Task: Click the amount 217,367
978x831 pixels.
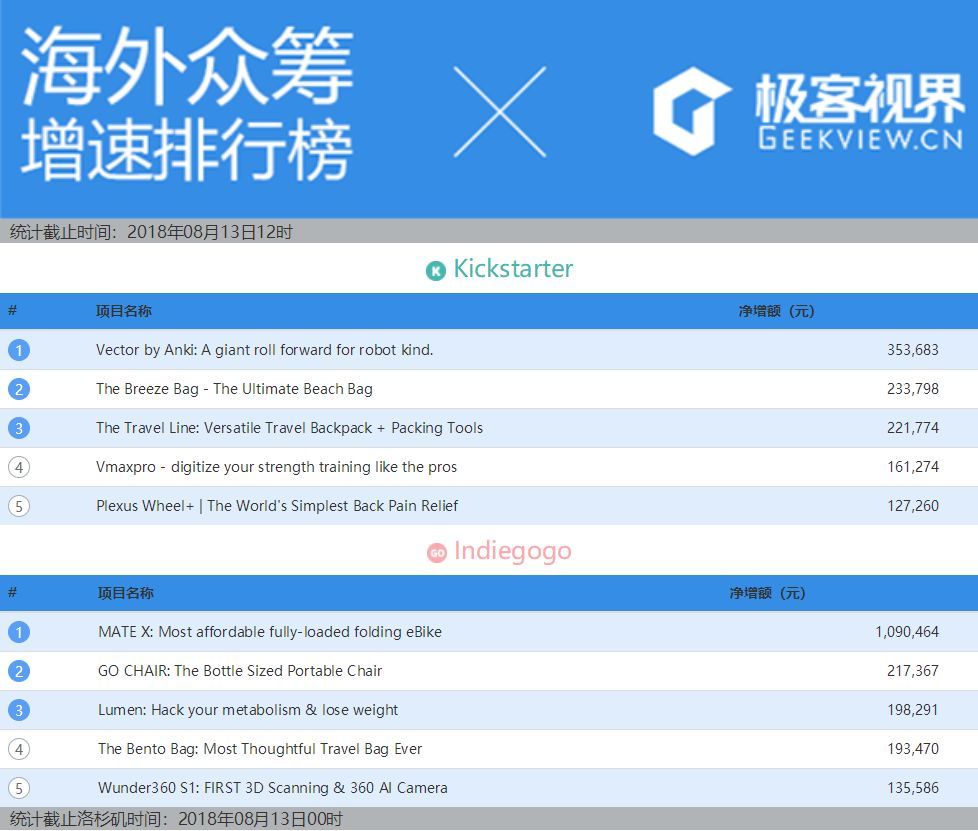Action: coord(913,671)
